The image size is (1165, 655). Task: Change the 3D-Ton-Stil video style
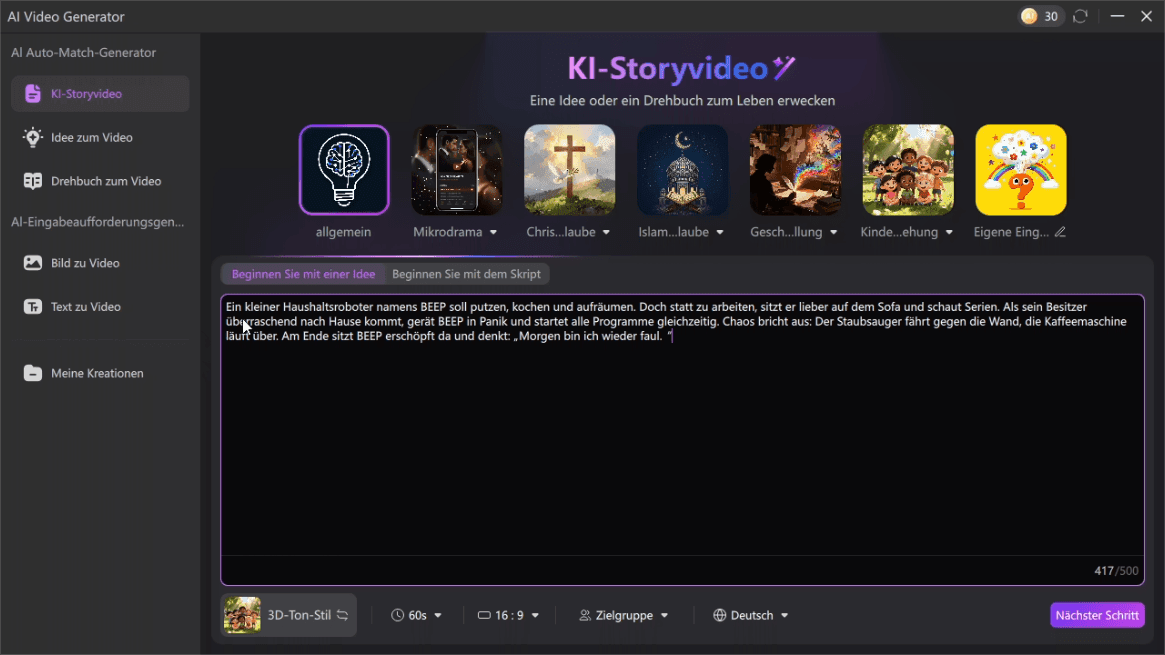[288, 615]
